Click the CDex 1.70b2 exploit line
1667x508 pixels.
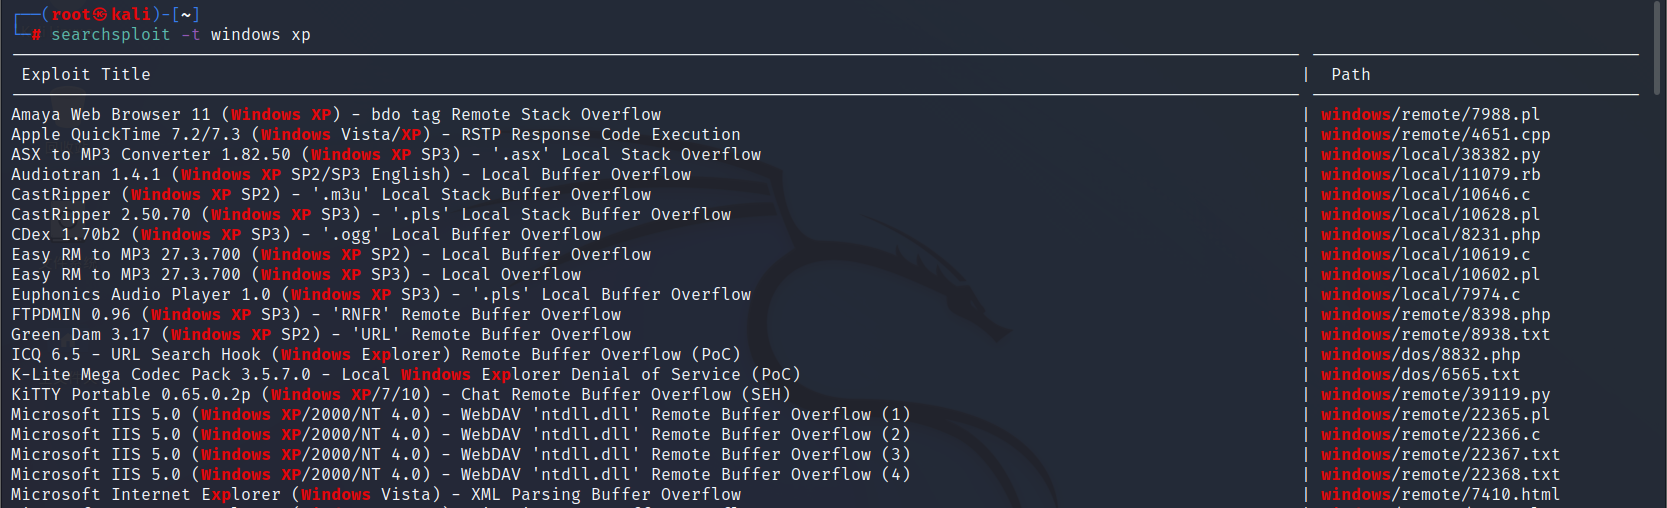point(306,235)
